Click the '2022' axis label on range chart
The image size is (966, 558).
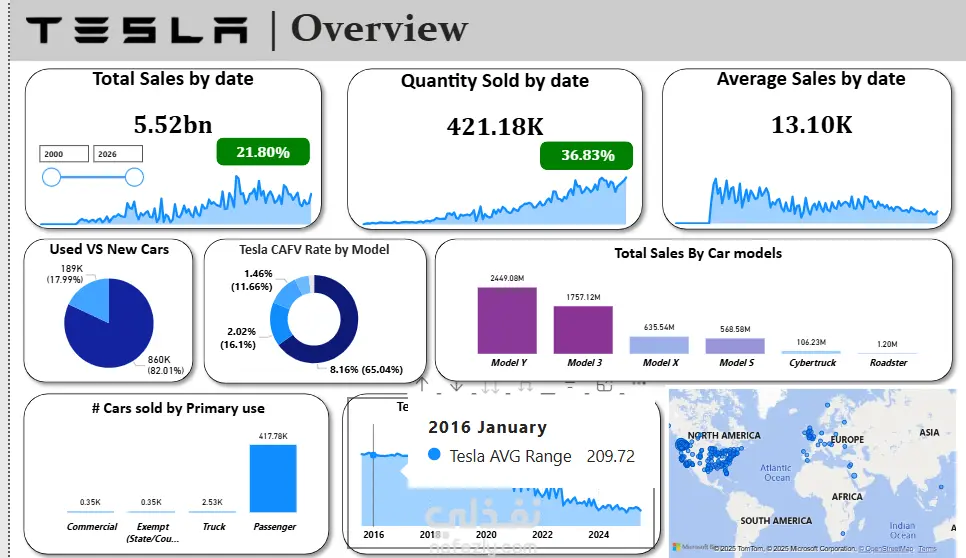(x=542, y=535)
